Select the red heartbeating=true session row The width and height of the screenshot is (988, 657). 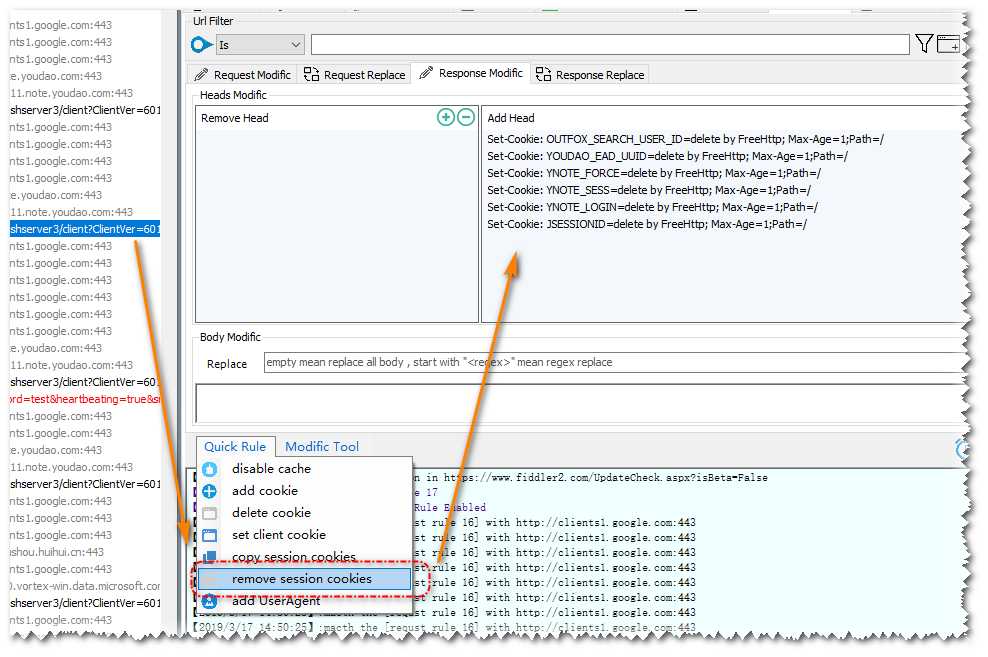click(84, 399)
